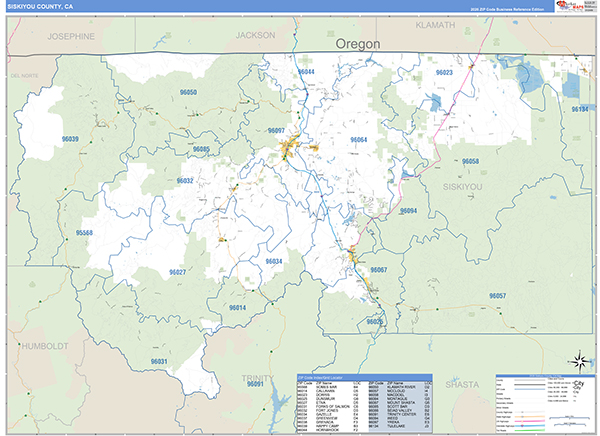Select ZIP code 96039 on map
The image size is (600, 436).
point(70,139)
